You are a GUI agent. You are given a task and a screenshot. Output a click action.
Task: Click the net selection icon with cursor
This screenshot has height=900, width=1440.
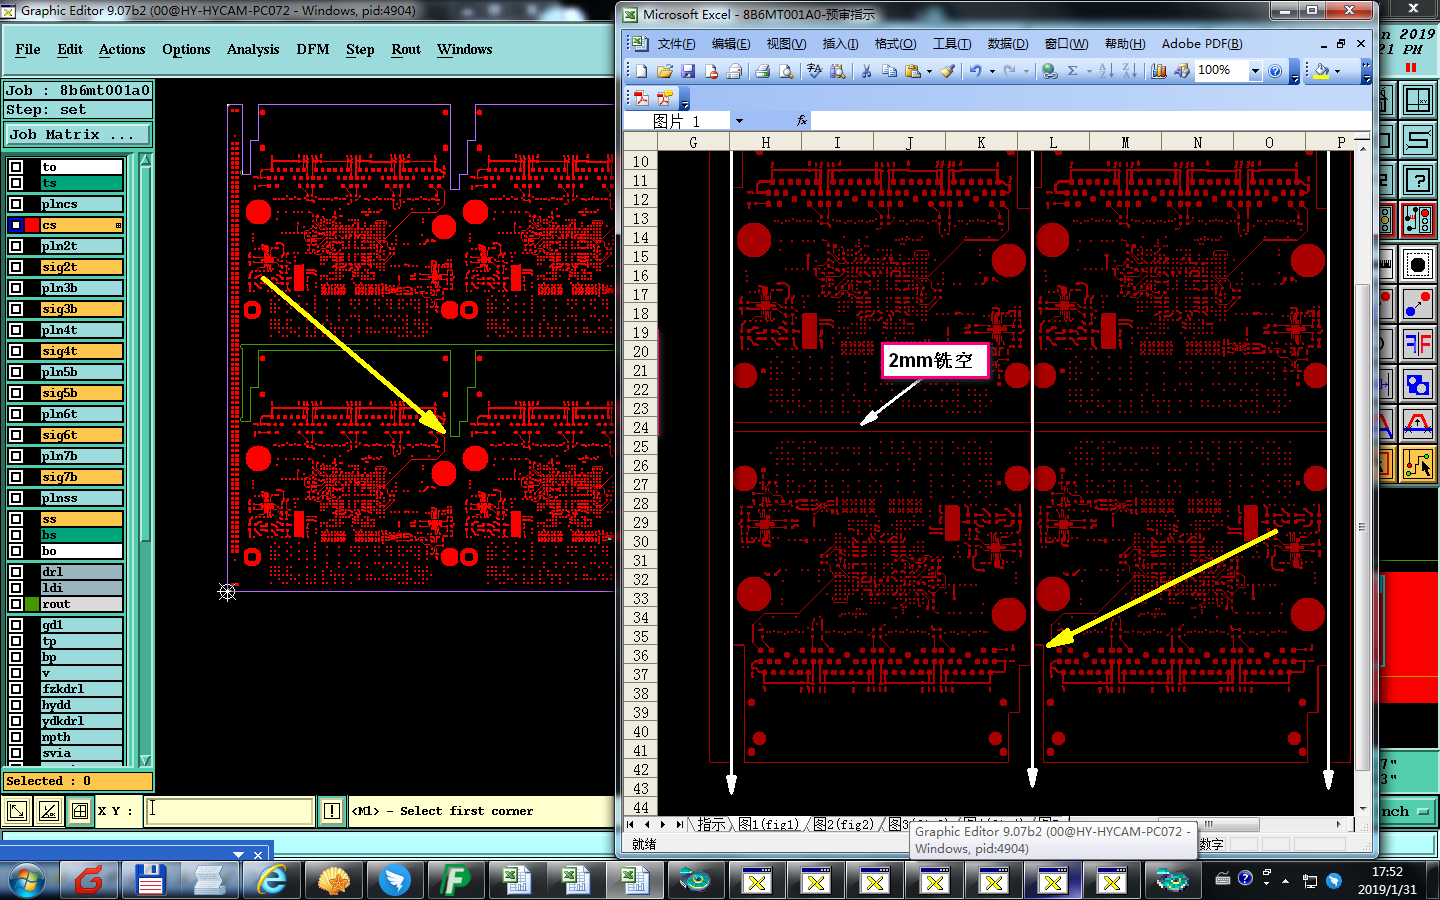(1418, 464)
